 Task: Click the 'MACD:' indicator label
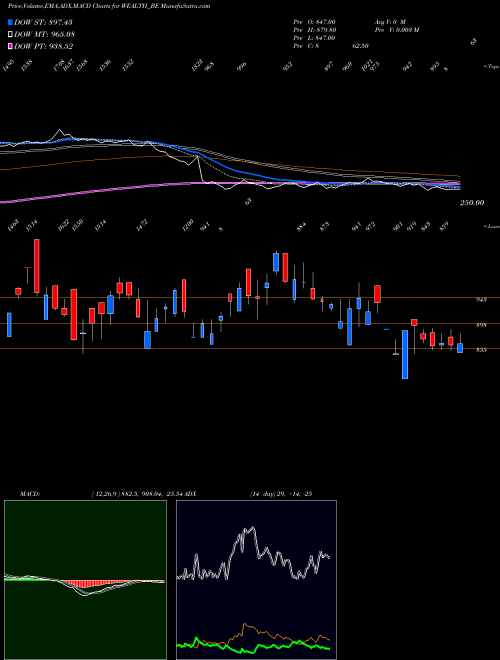pos(30,494)
